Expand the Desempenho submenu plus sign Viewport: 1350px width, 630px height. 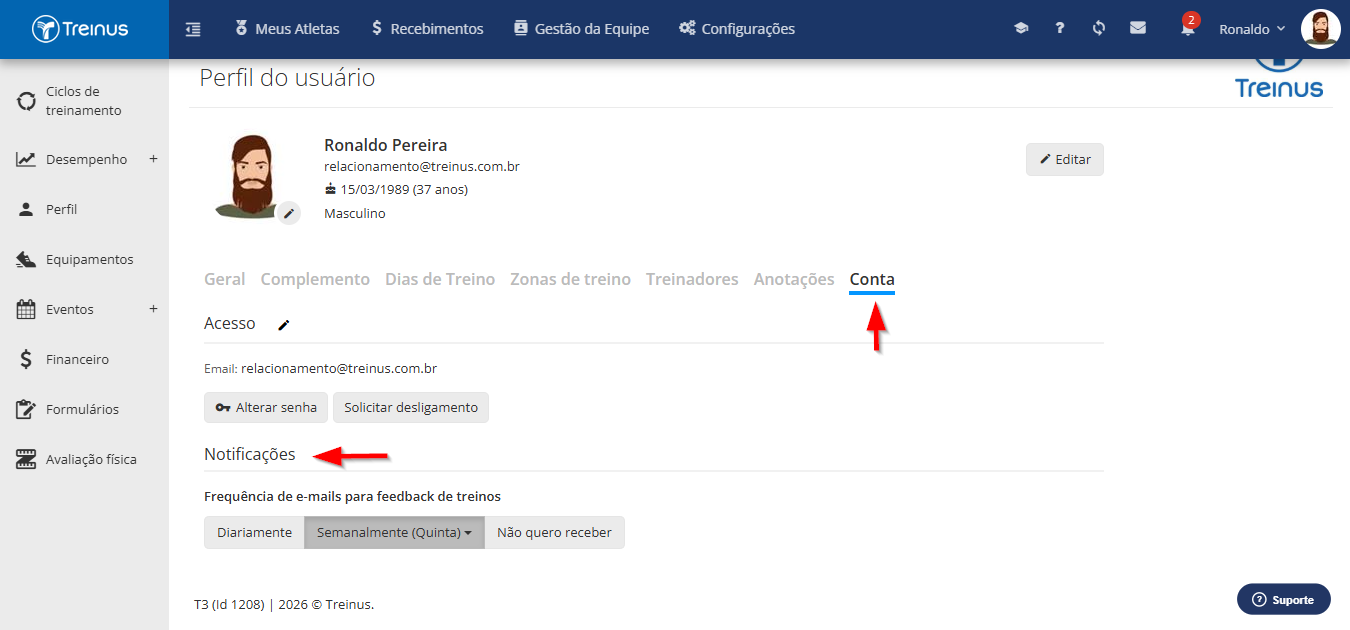(x=153, y=158)
